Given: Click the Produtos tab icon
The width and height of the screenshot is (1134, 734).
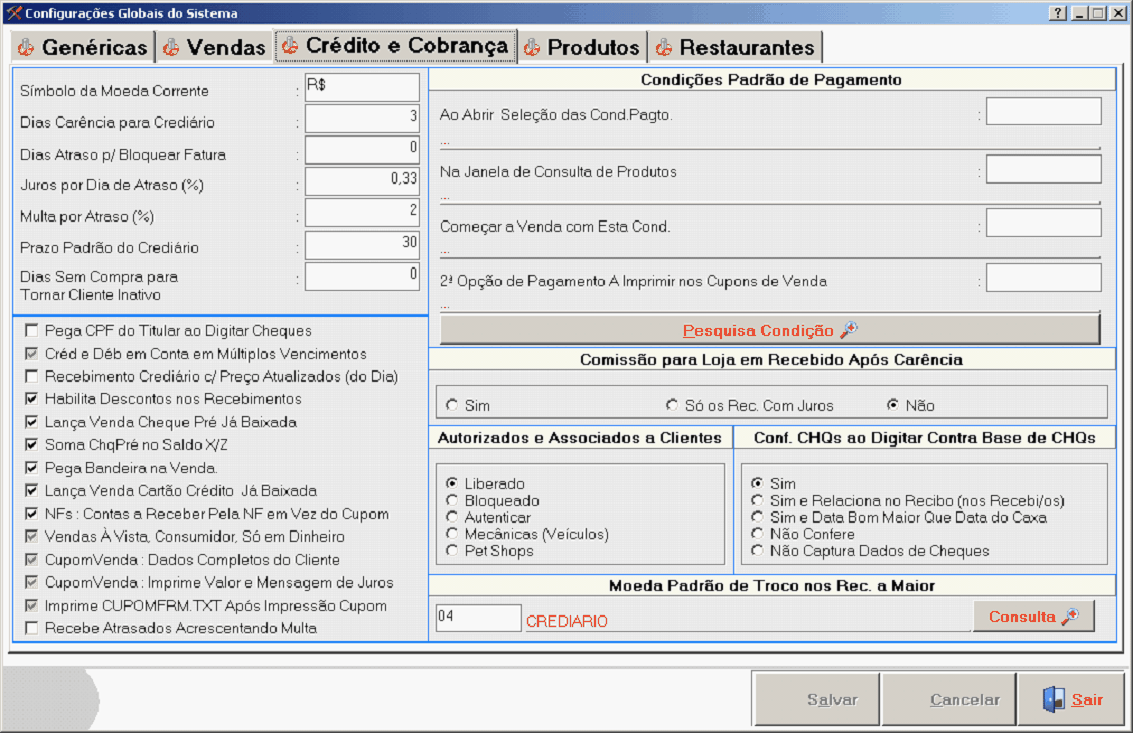Looking at the screenshot, I should coord(532,47).
